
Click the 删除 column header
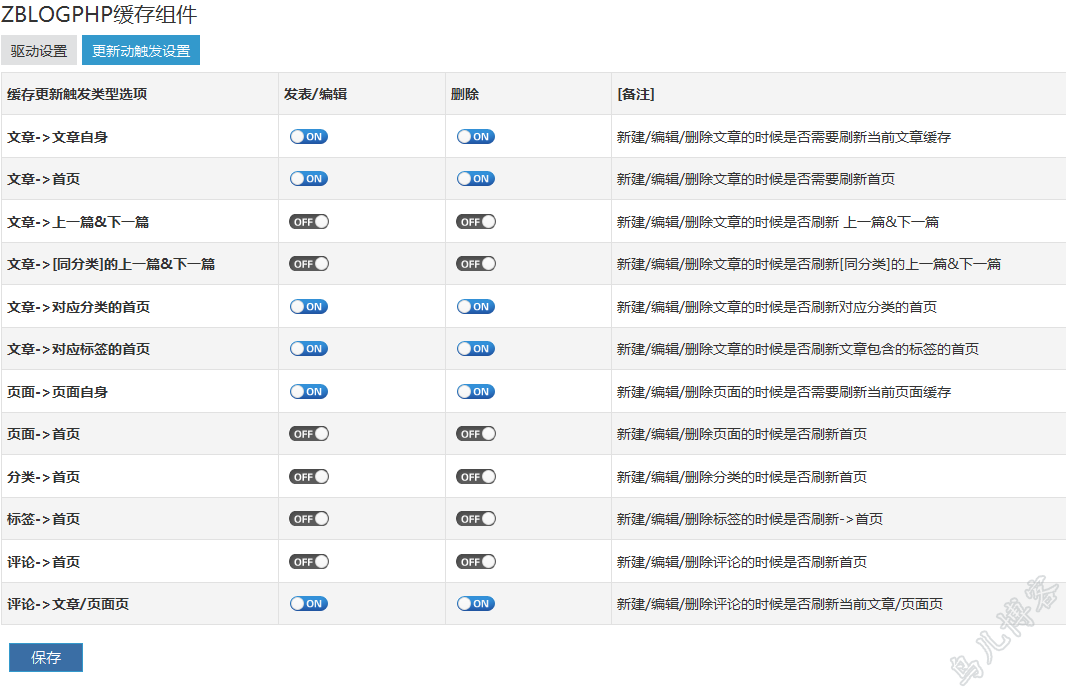(465, 94)
